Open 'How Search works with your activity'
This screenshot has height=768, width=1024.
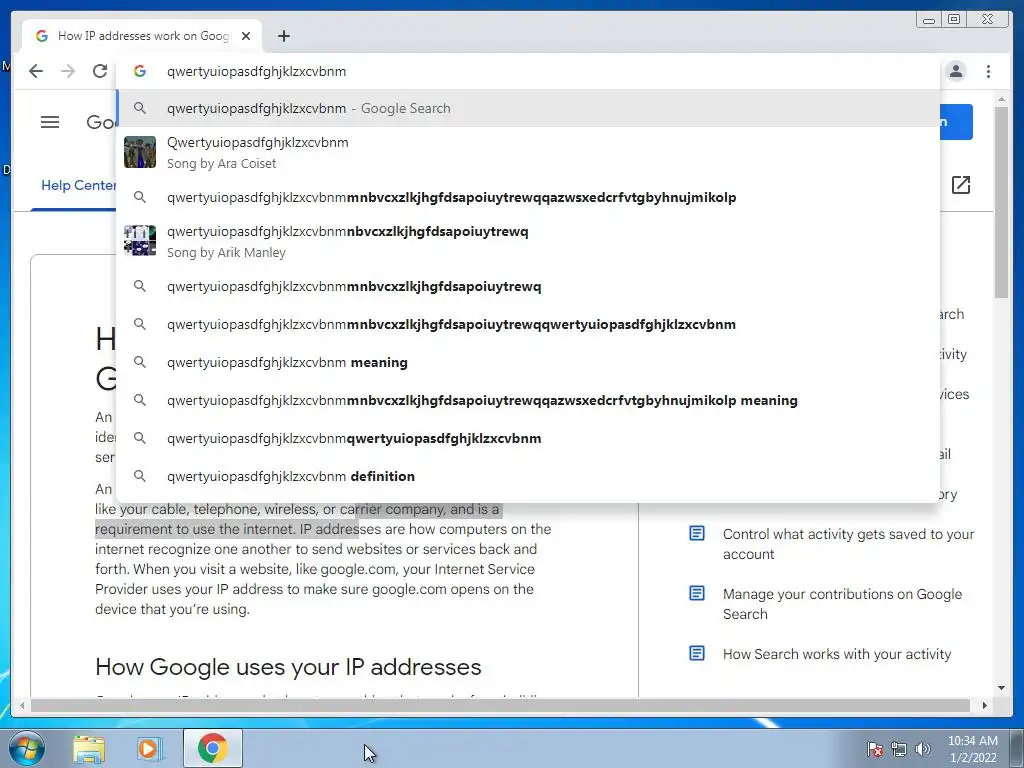click(x=837, y=654)
